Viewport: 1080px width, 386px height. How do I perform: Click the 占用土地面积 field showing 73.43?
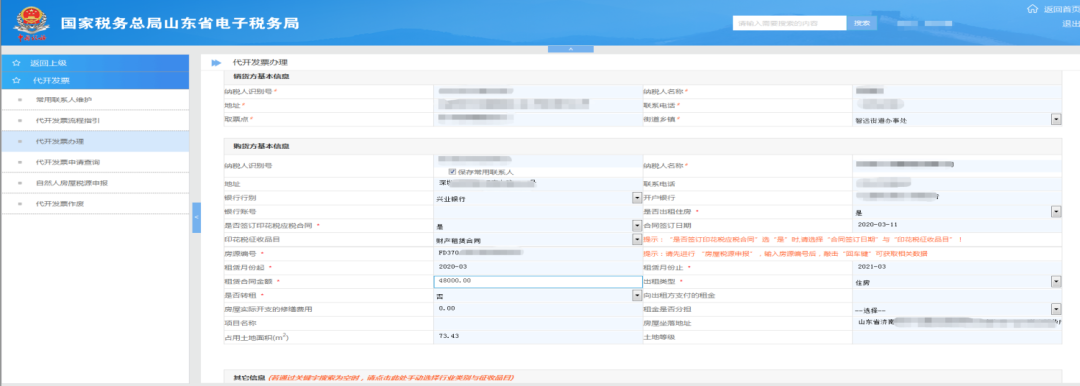[x=538, y=337]
